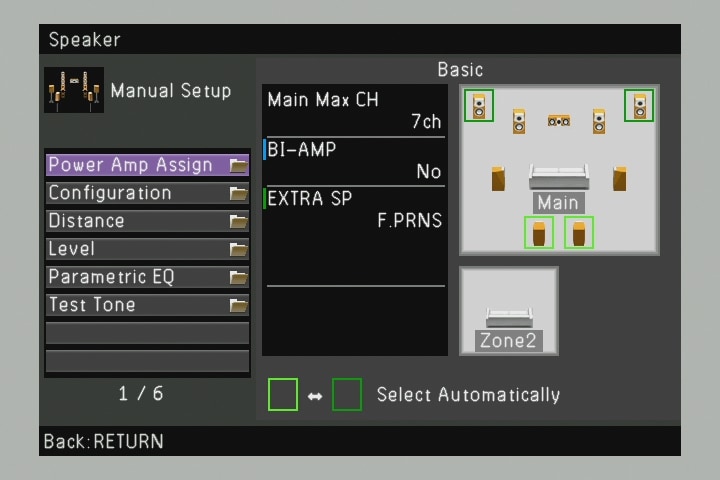Expand the Distance folder entry

point(147,221)
